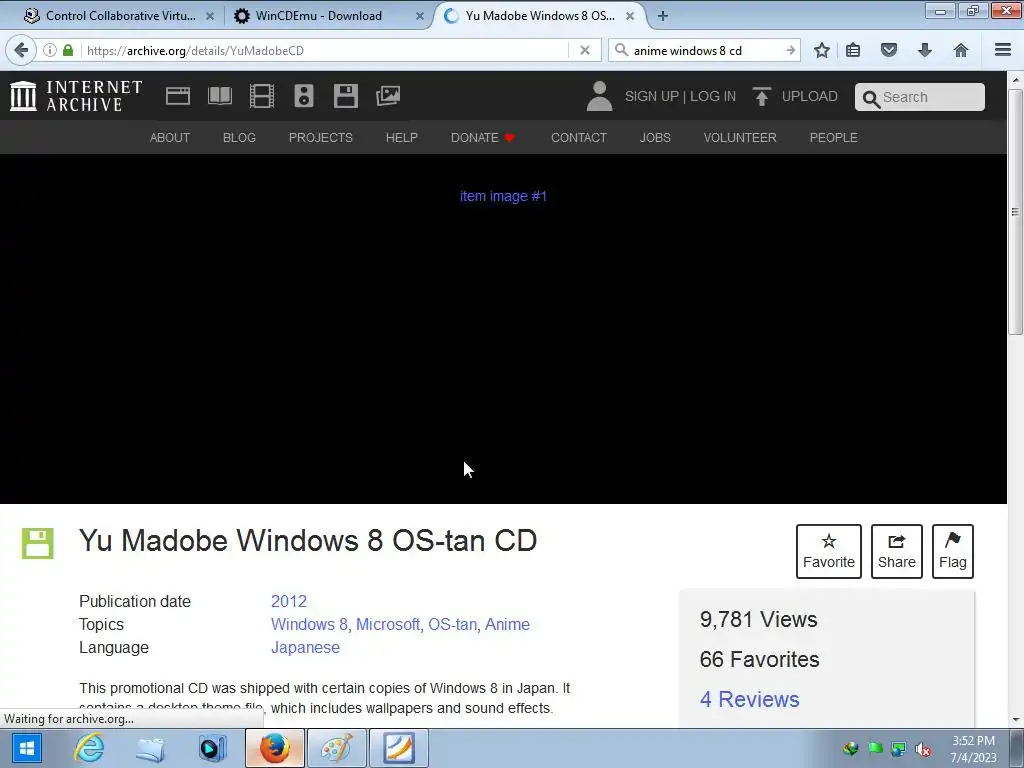The height and width of the screenshot is (768, 1024).
Task: Open the Video section film icon
Action: [262, 96]
